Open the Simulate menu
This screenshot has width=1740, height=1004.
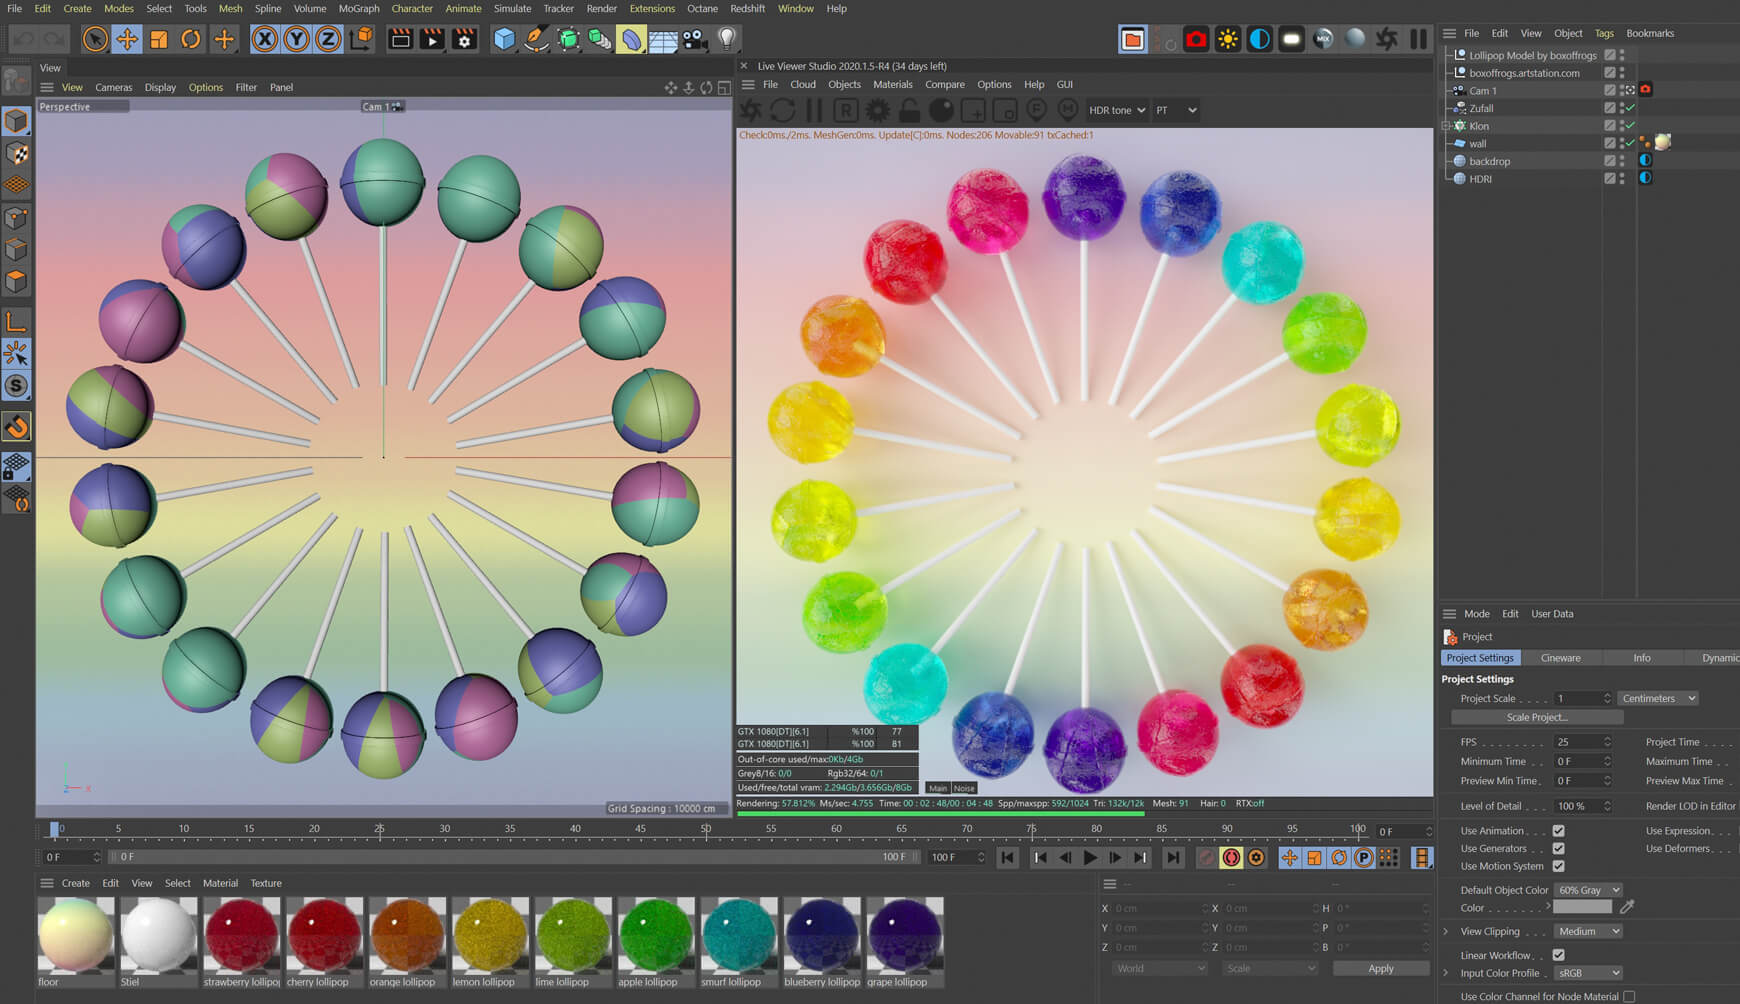pyautogui.click(x=512, y=8)
